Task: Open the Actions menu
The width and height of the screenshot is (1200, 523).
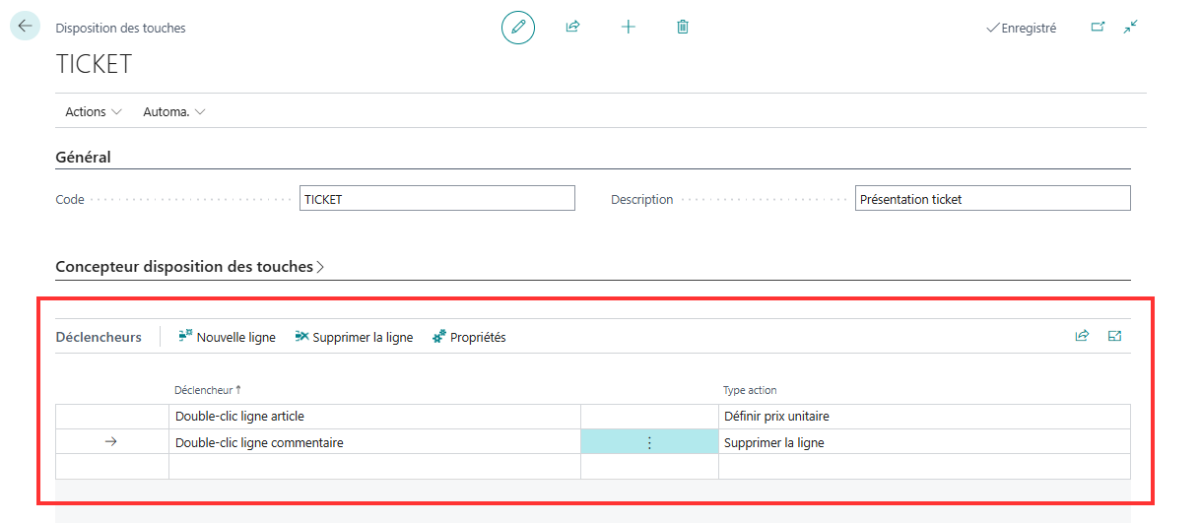Action: click(x=94, y=112)
